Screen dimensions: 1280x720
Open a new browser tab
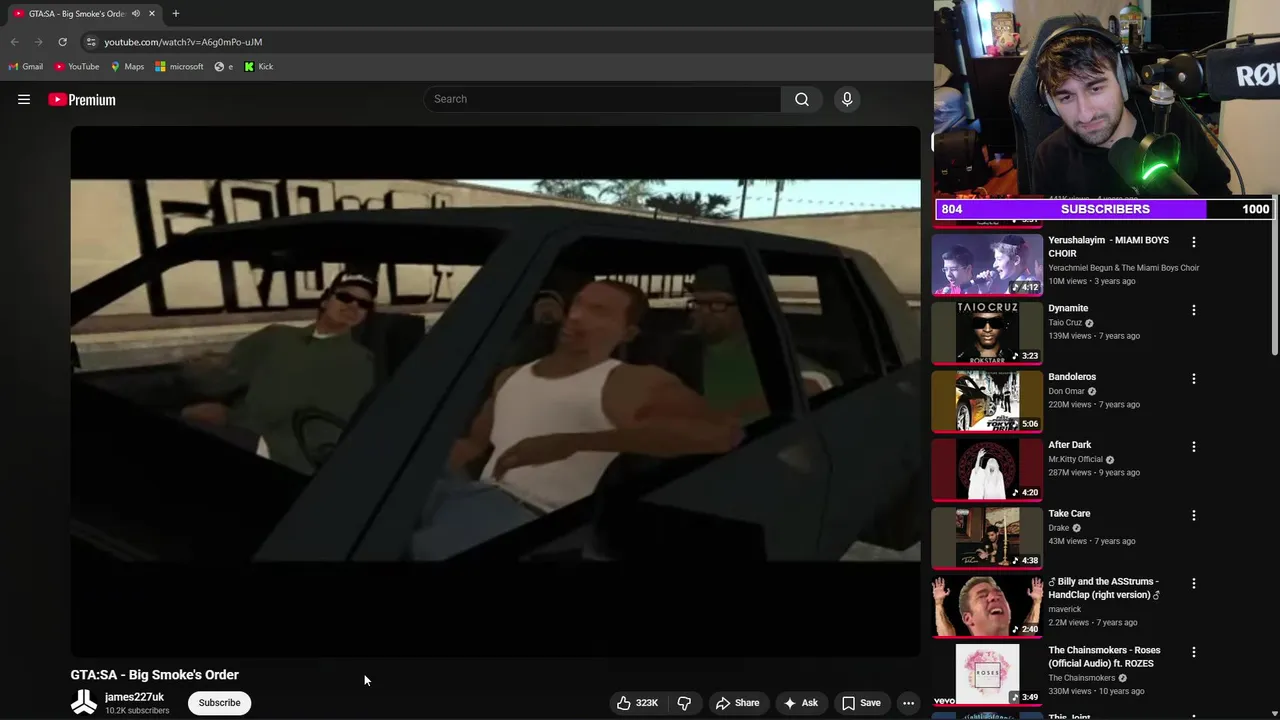tap(176, 14)
